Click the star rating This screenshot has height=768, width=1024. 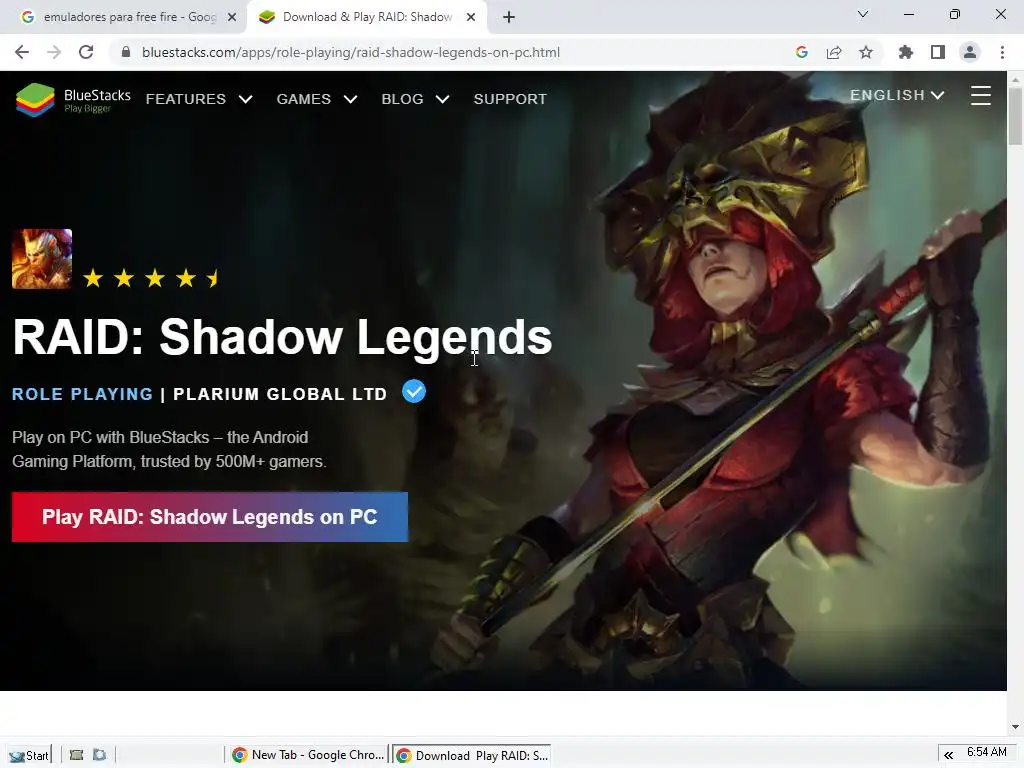[152, 279]
